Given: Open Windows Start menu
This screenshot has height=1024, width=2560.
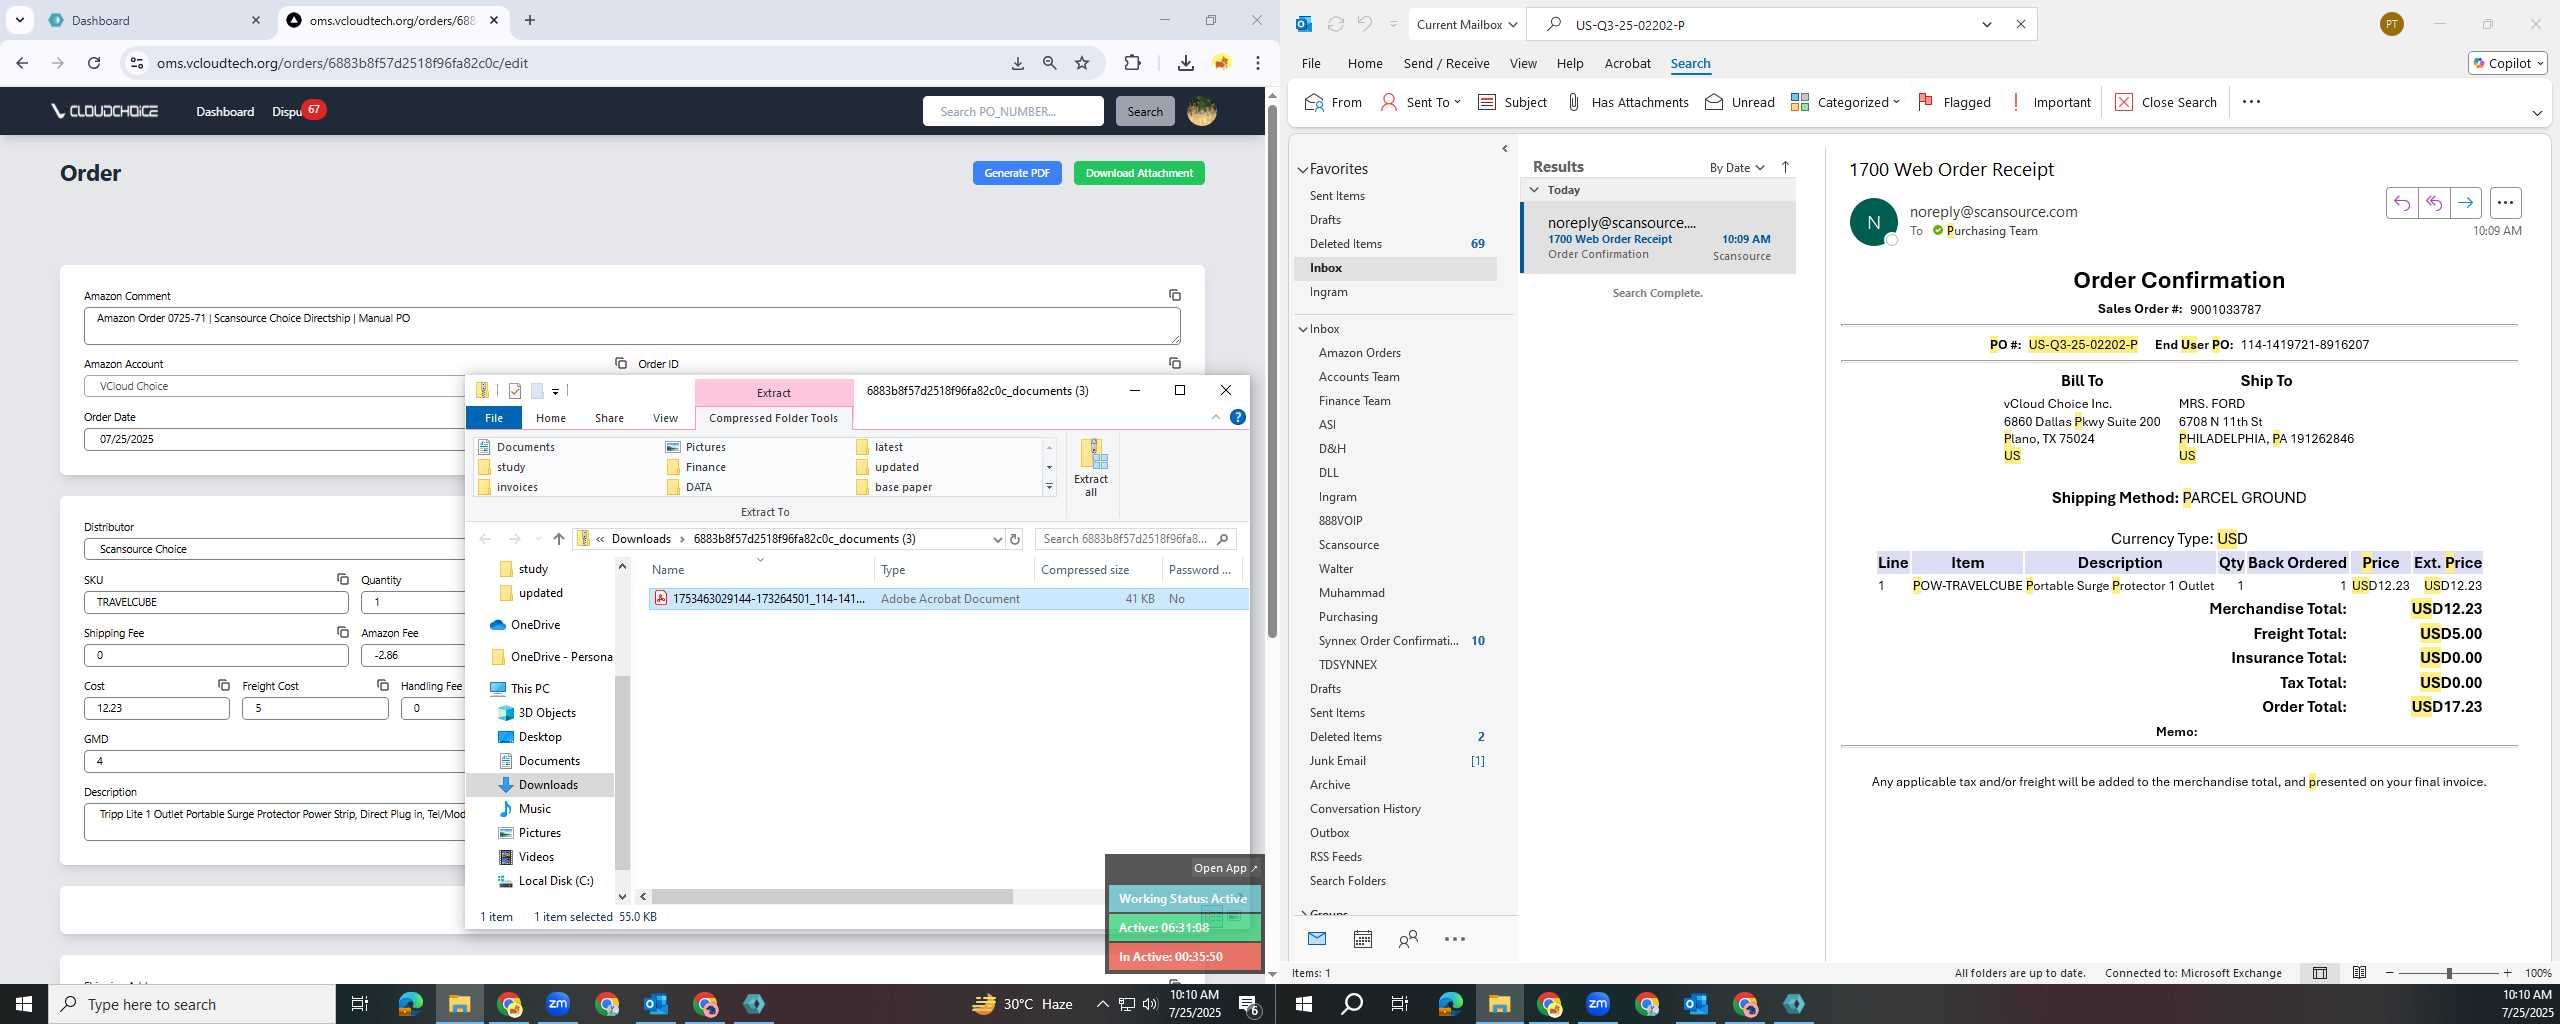Looking at the screenshot, I should pyautogui.click(x=24, y=1004).
